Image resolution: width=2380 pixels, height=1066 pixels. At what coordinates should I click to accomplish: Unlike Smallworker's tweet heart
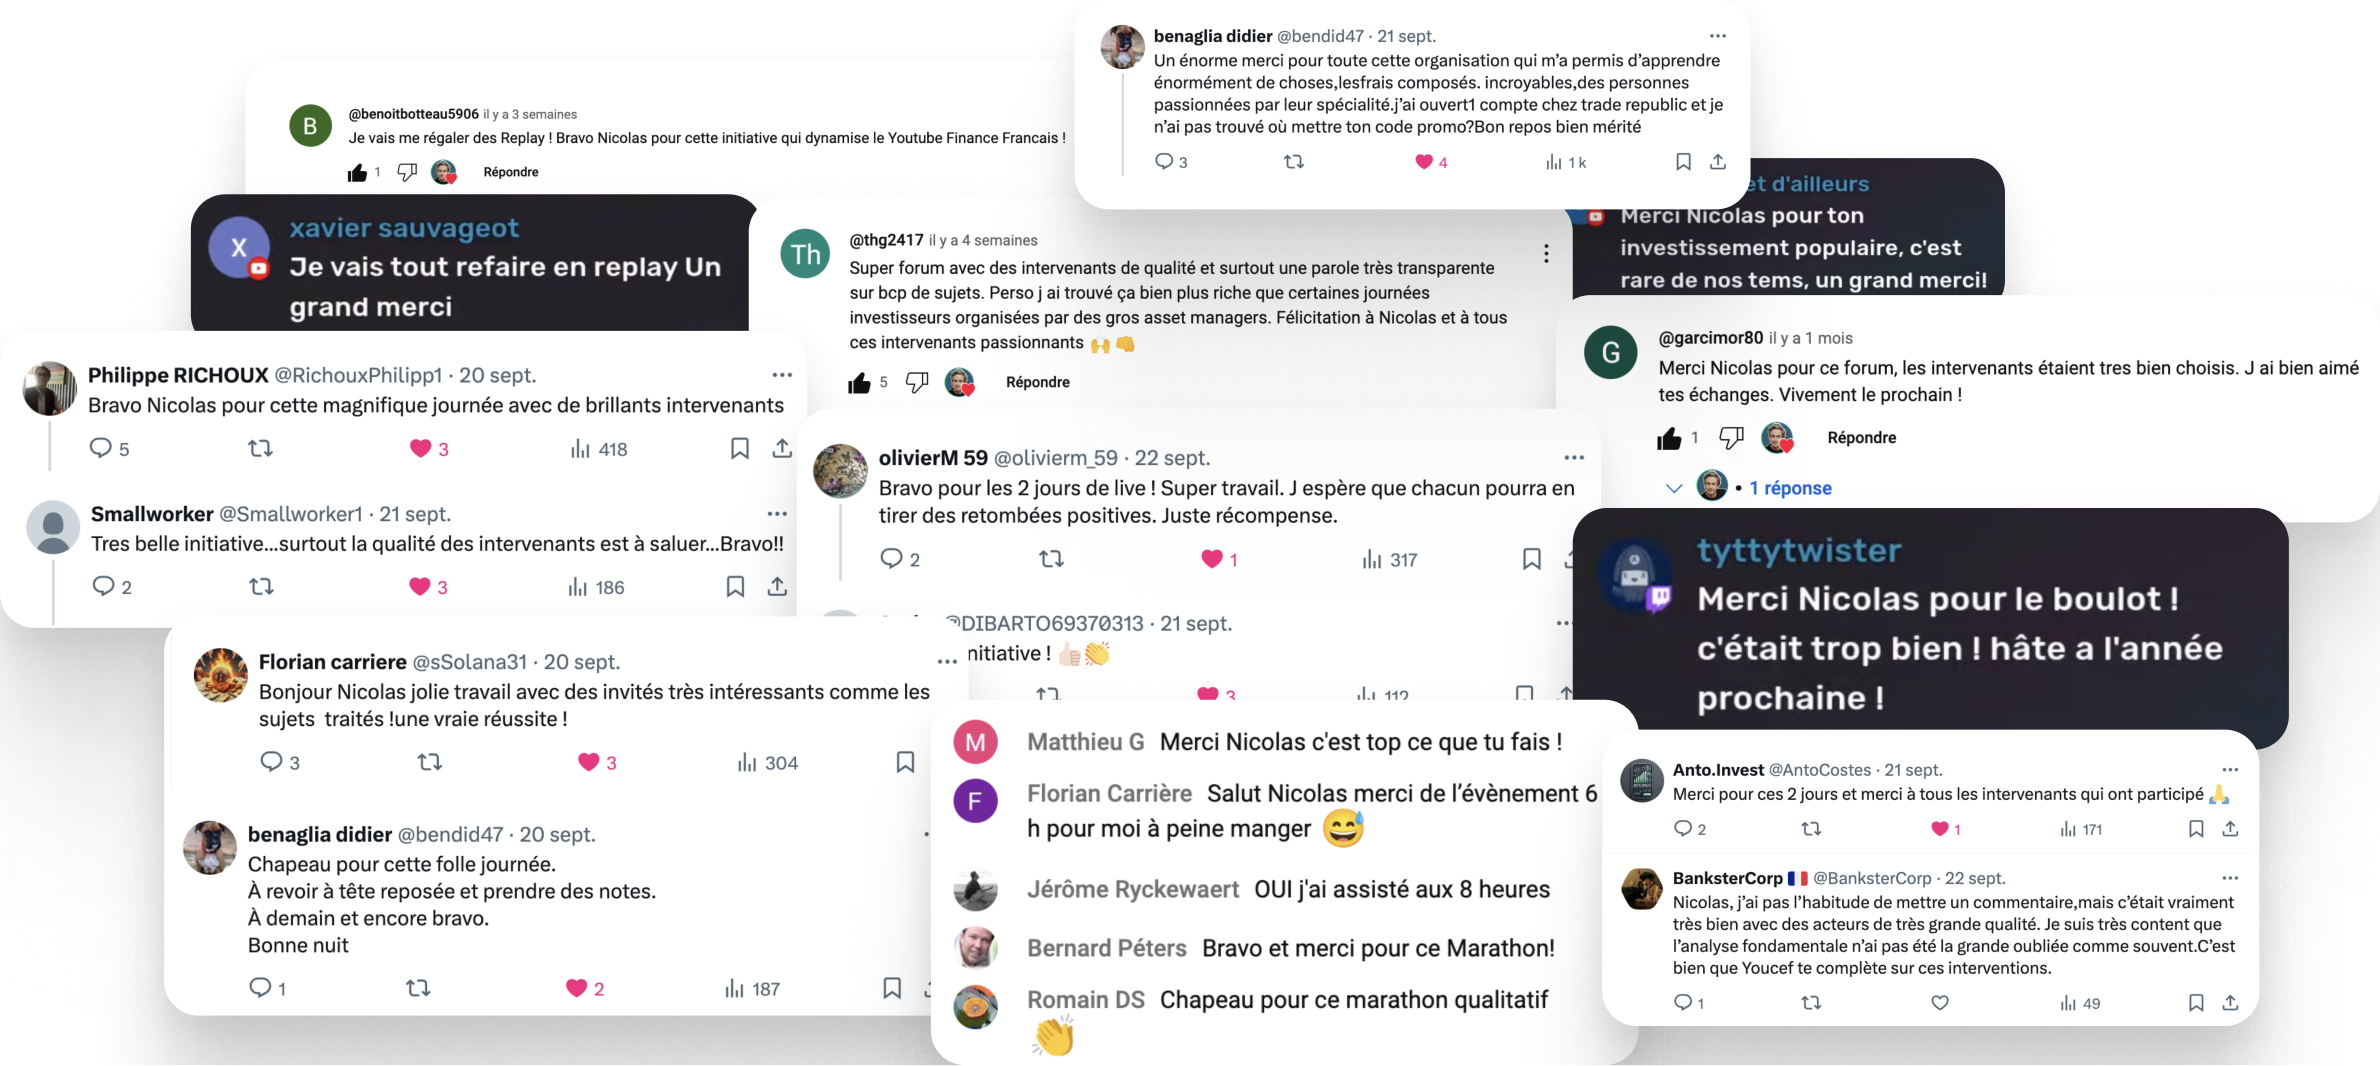point(419,587)
